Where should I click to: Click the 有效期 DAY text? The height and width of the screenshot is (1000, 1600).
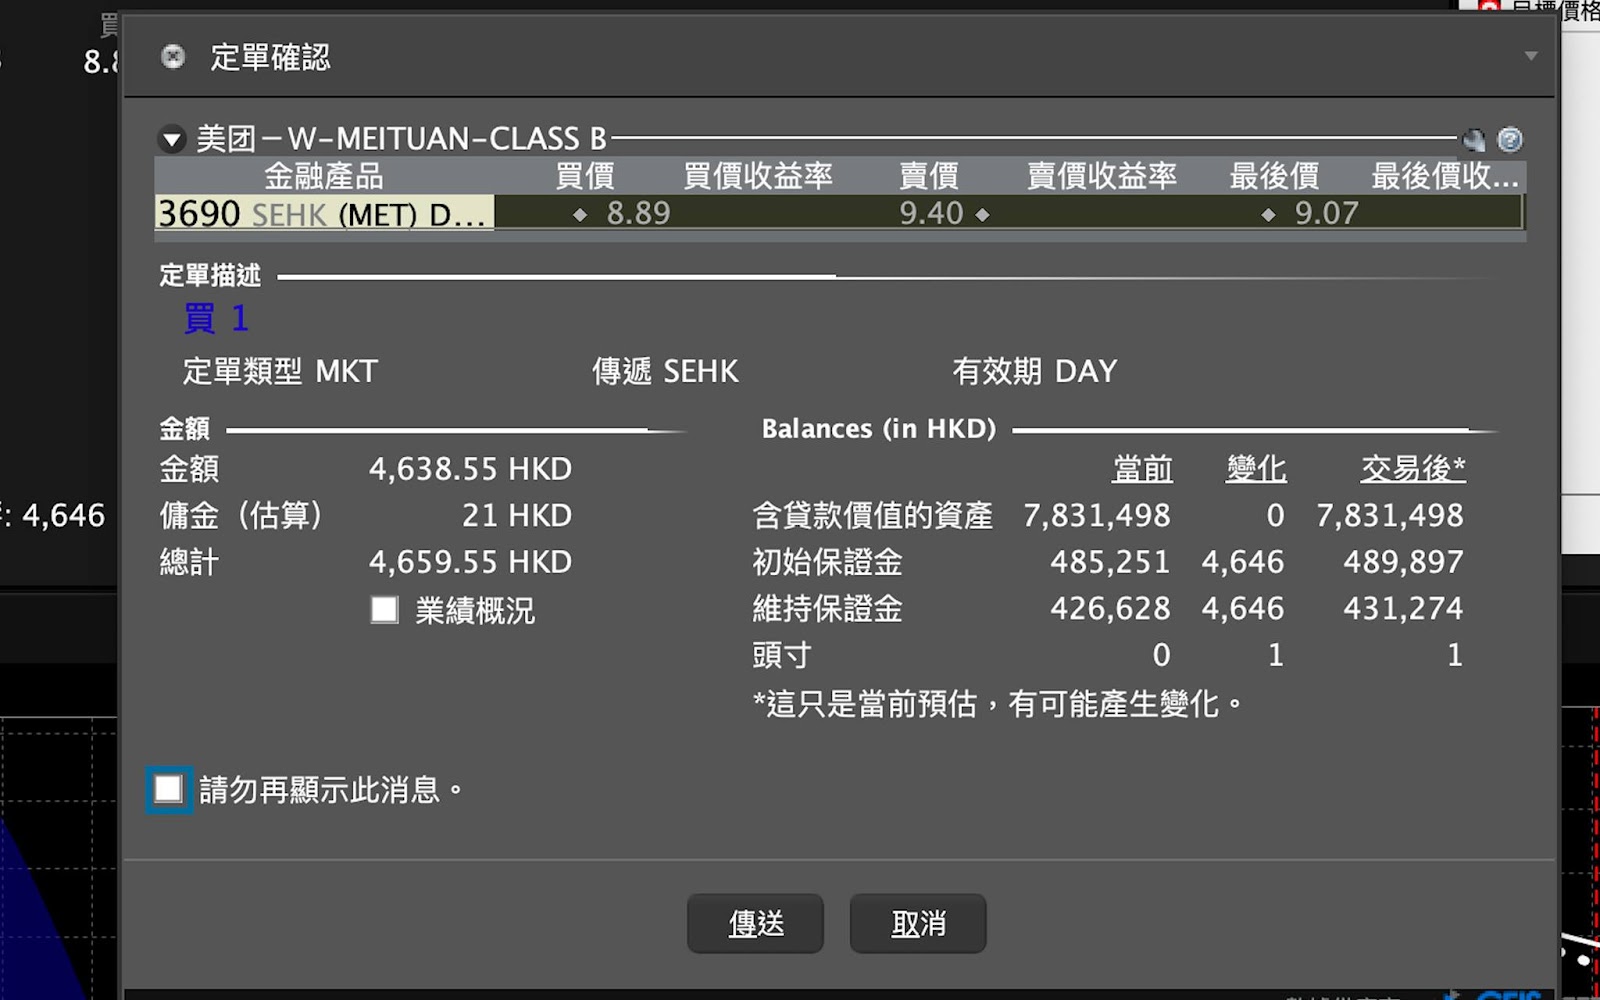[x=1035, y=372]
